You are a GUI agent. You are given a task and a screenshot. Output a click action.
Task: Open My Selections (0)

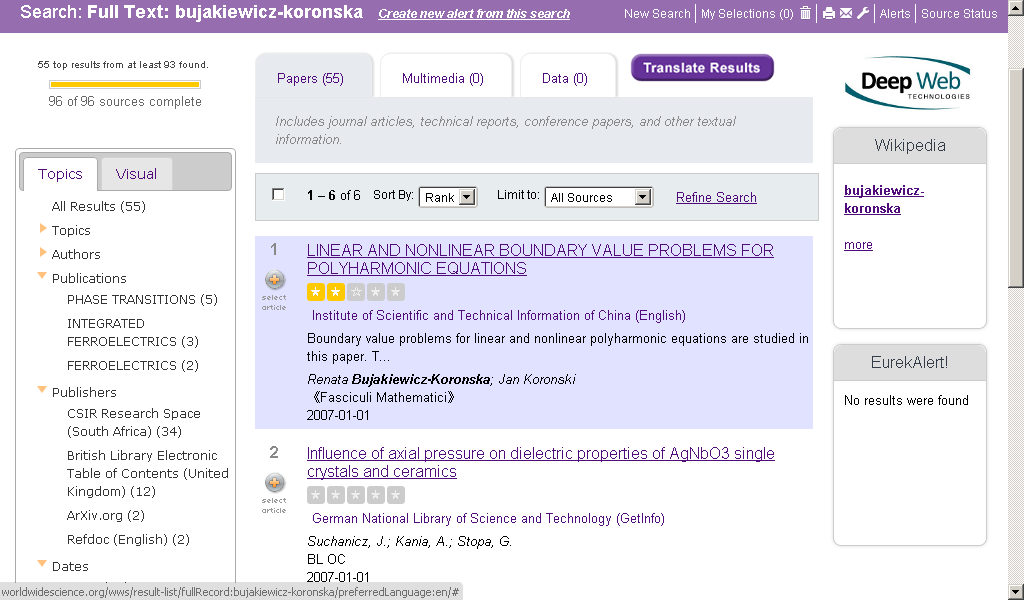(x=747, y=14)
